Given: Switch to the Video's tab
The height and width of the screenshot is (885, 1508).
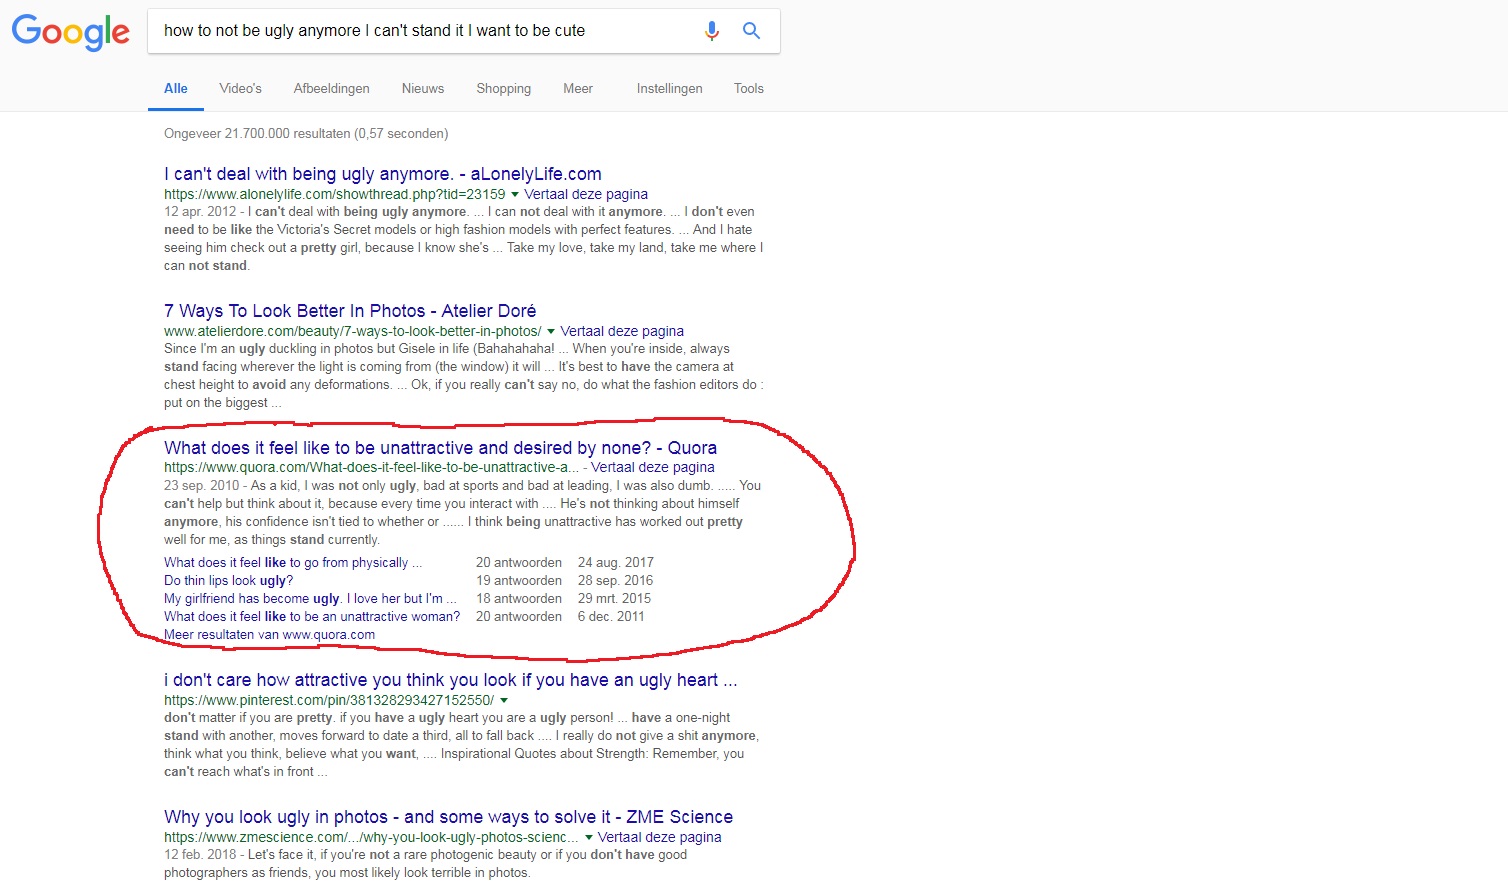Looking at the screenshot, I should [240, 89].
